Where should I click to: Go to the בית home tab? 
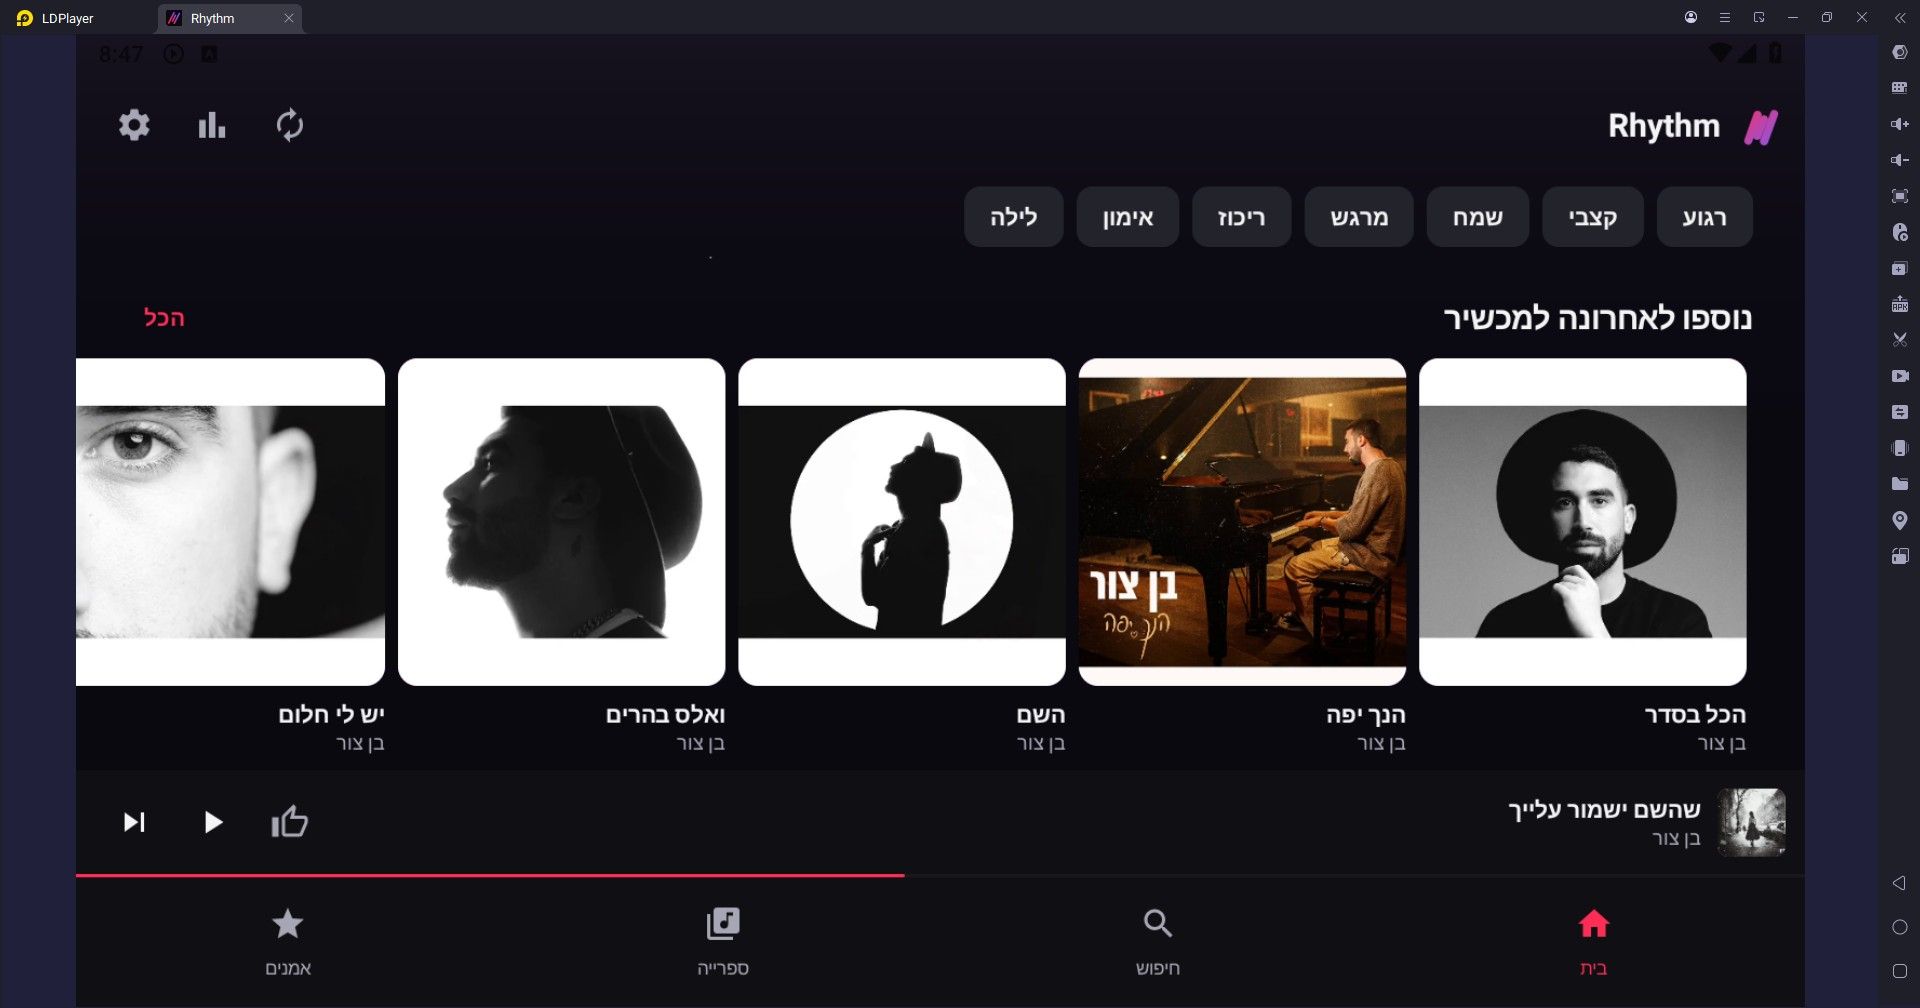[x=1593, y=942]
